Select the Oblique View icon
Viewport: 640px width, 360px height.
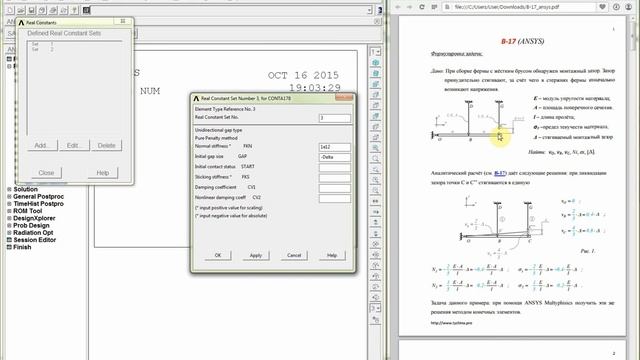point(376,73)
